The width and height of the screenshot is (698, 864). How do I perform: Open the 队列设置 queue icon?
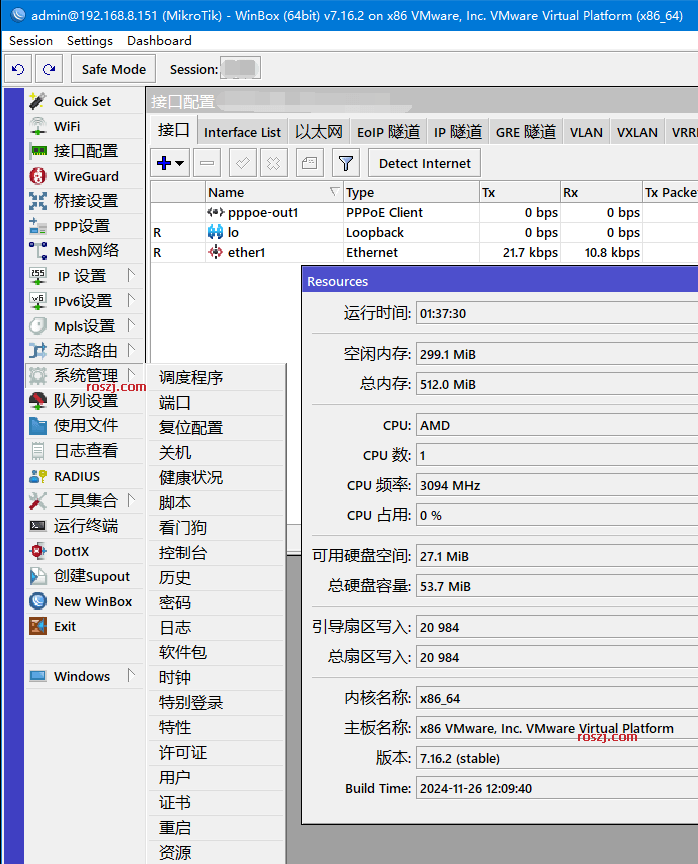click(x=37, y=401)
